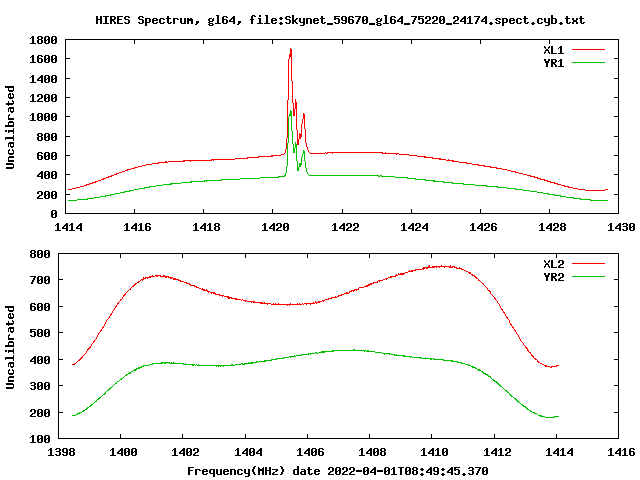Select the YR2 legend label
The width and height of the screenshot is (640, 480).
[553, 277]
